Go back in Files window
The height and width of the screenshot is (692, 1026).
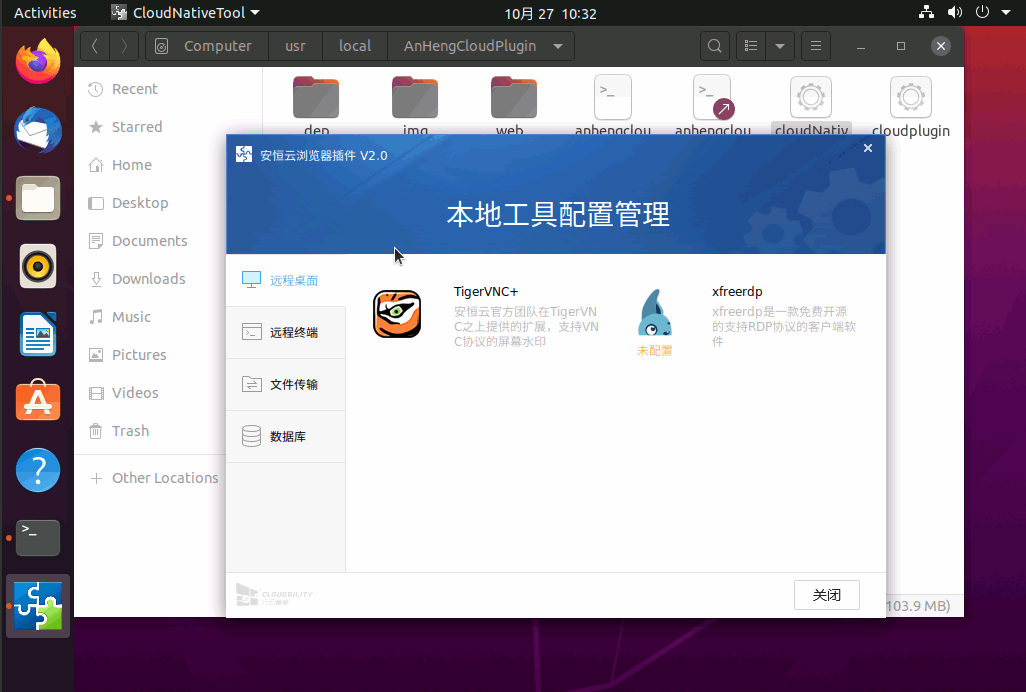(x=96, y=46)
